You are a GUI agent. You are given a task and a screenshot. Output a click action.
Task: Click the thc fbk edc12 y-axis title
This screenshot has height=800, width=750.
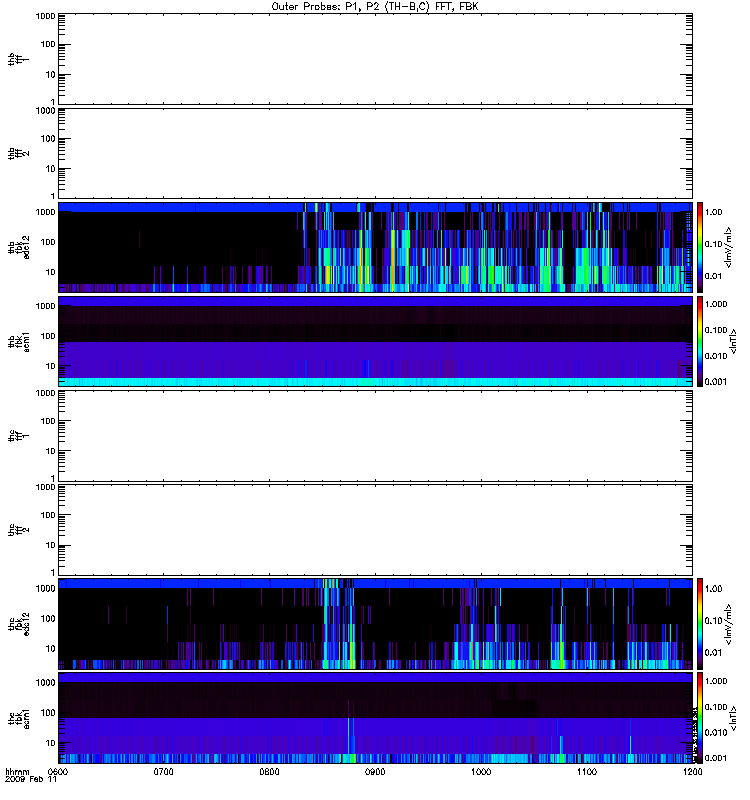pos(18,623)
